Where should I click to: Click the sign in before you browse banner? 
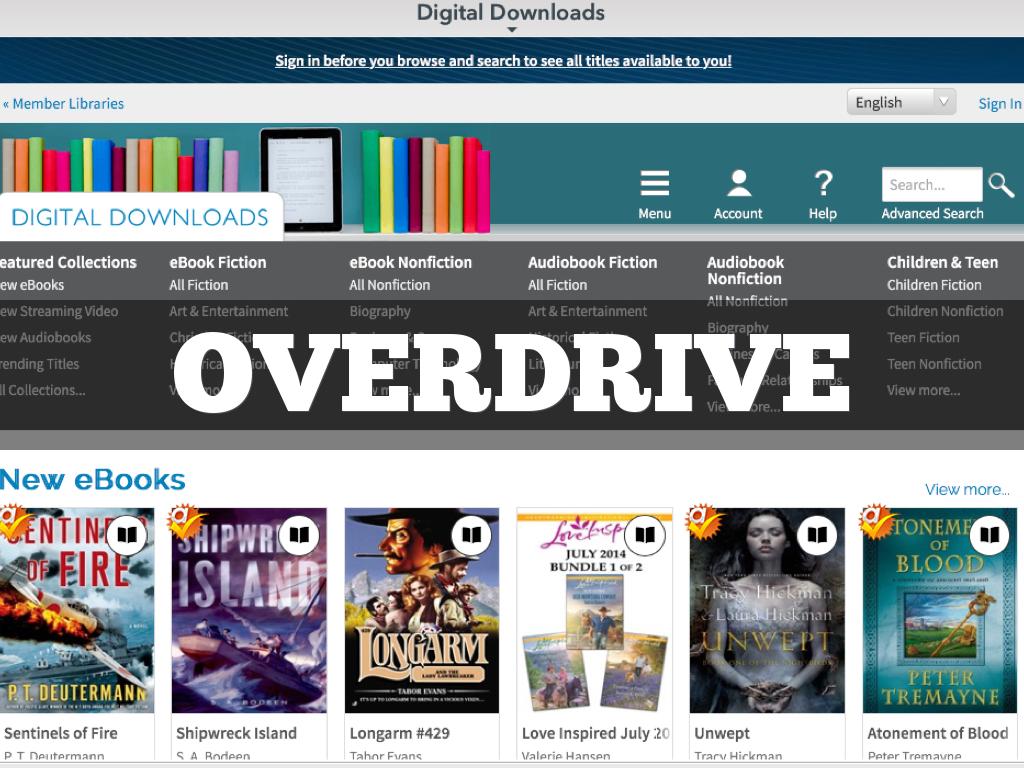coord(503,61)
